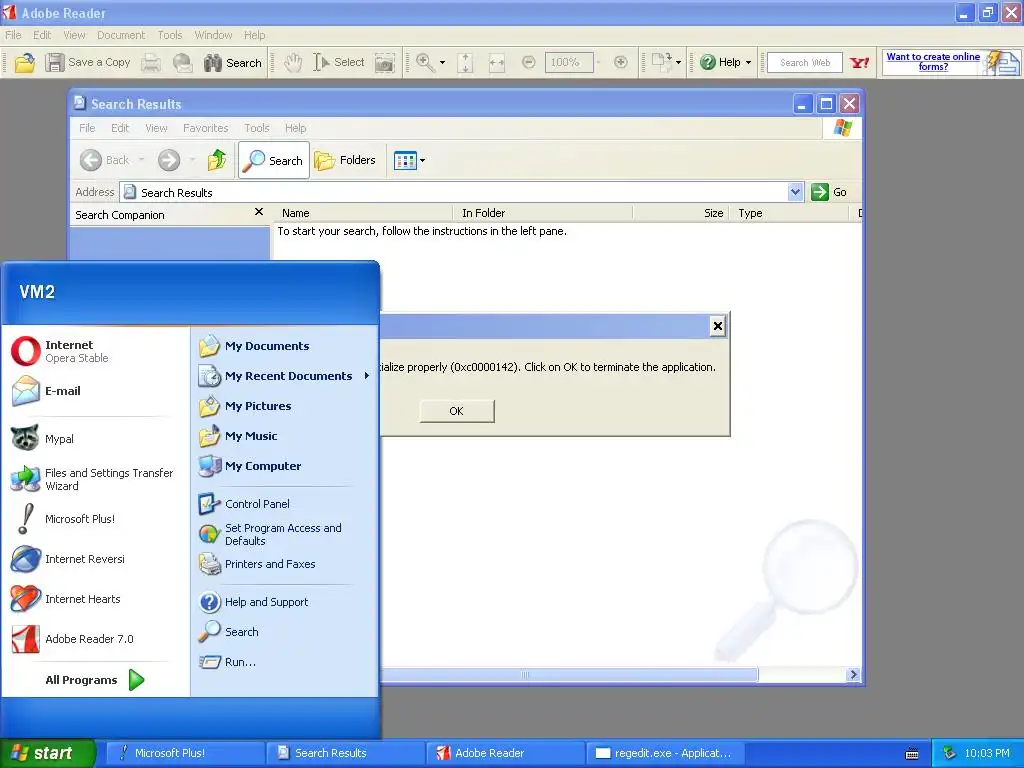
Task: Open Tools menu in Search Results window
Action: 257,128
